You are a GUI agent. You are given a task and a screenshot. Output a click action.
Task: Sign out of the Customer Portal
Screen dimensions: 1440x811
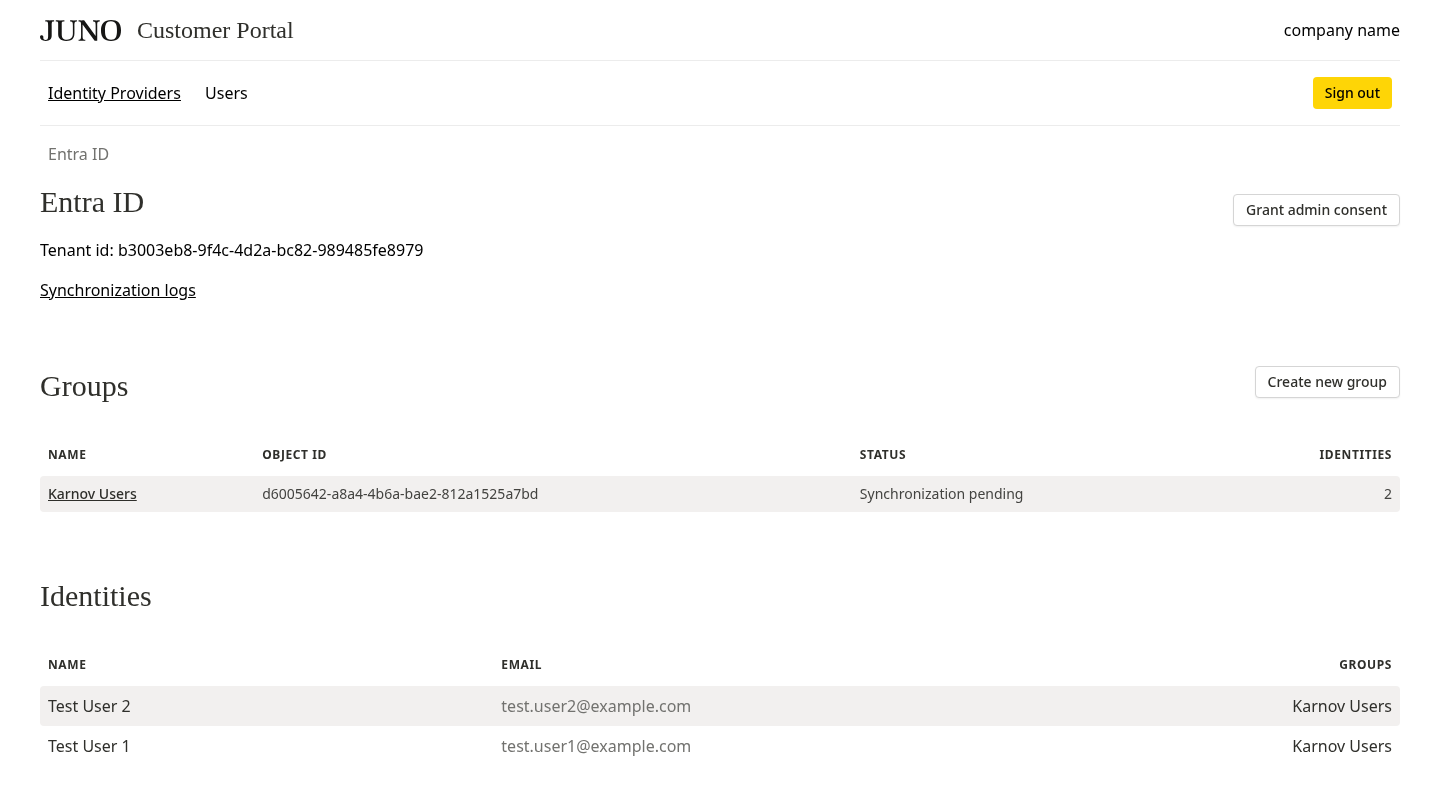click(1352, 93)
